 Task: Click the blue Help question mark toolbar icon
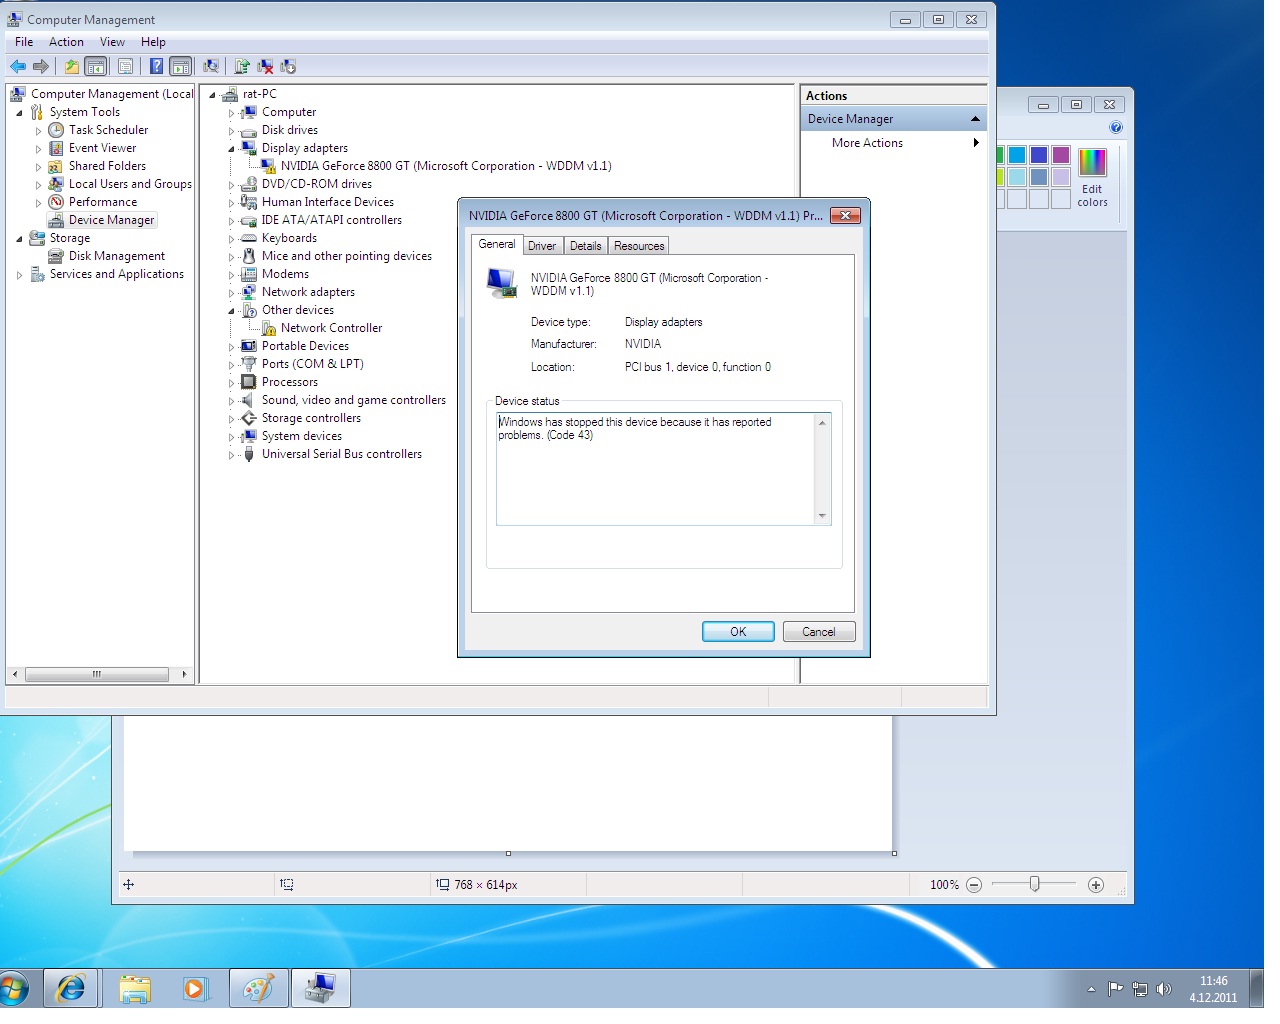coord(156,67)
